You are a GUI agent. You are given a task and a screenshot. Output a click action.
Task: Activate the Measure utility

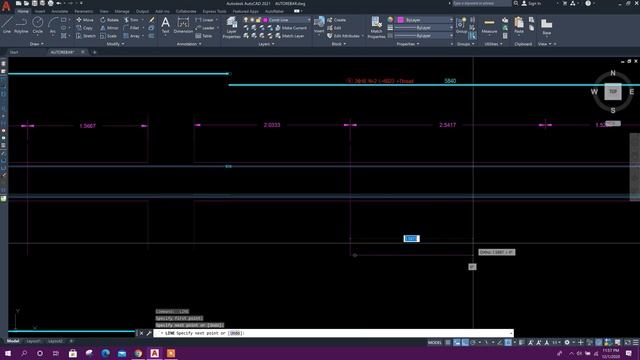489,25
